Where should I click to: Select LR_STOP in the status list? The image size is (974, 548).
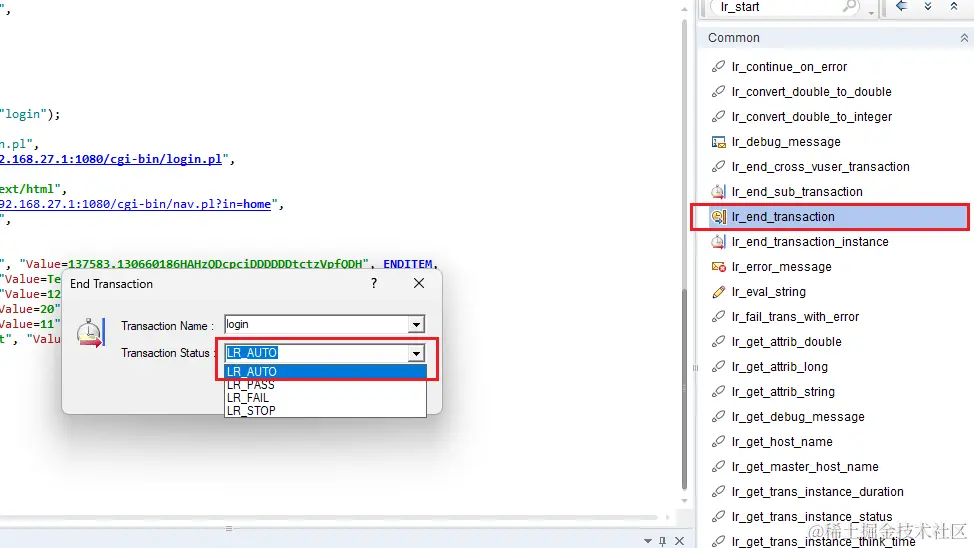pos(325,411)
